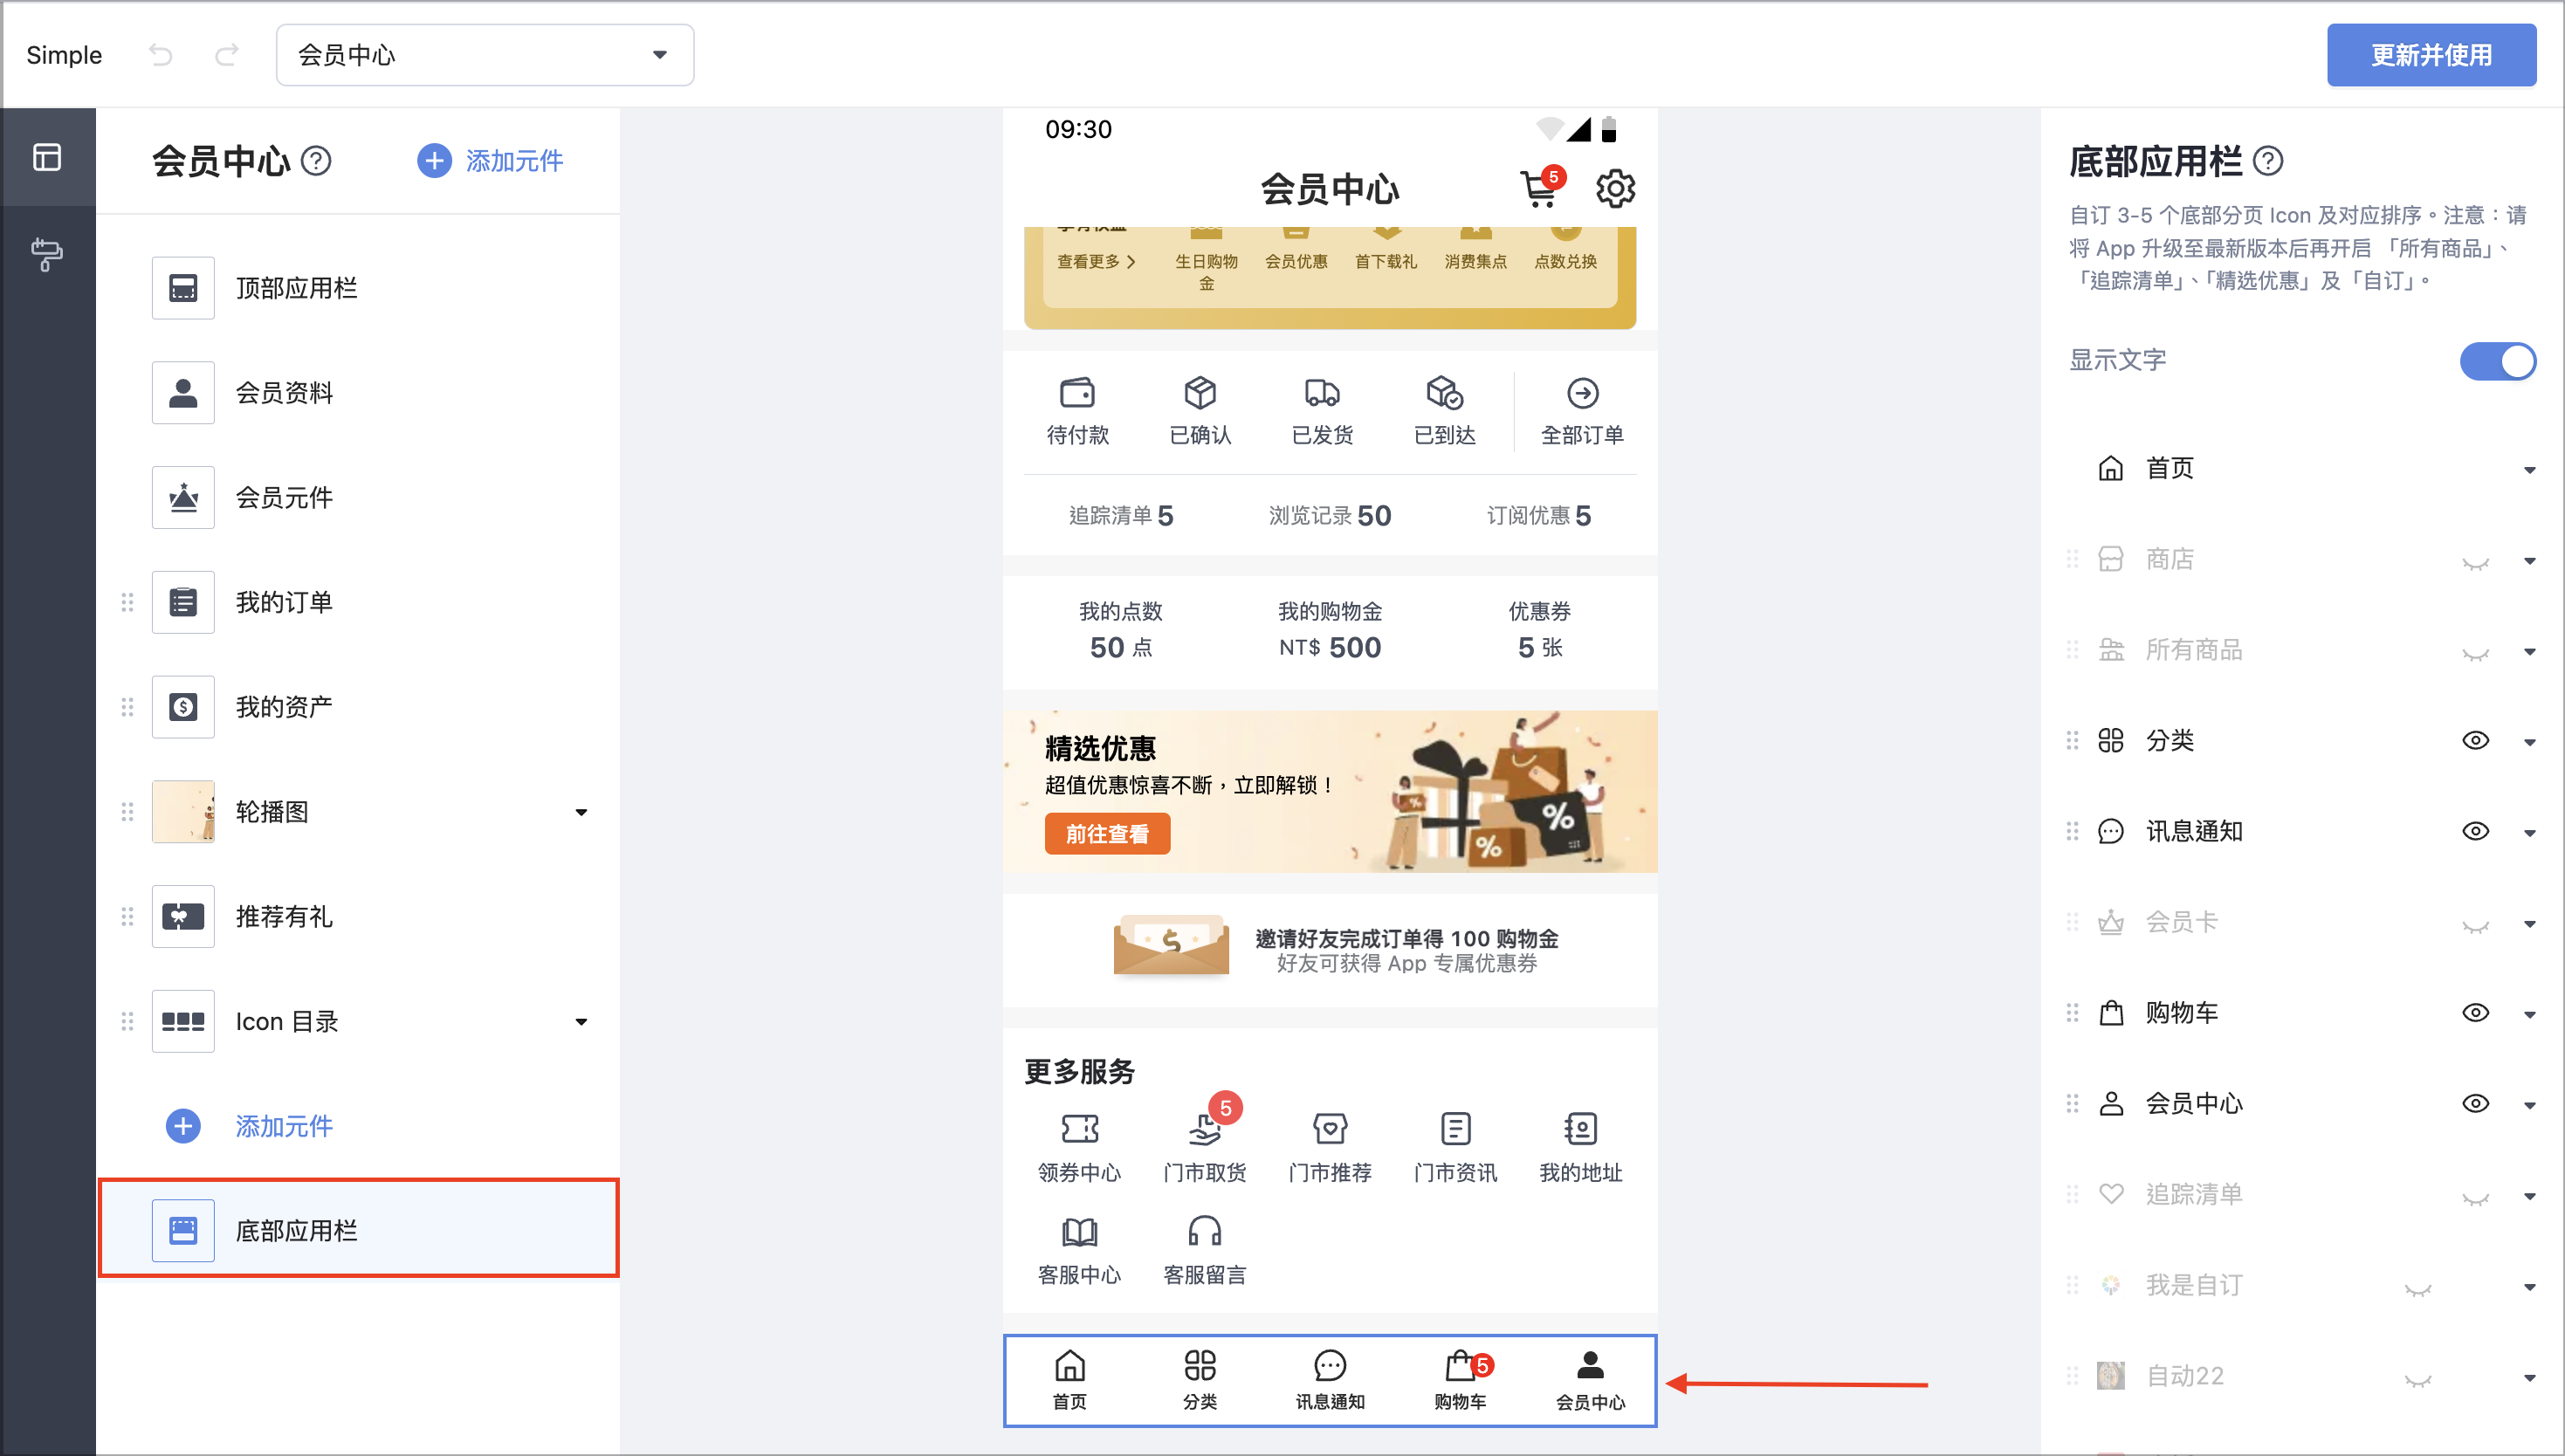
Task: Click the 更新并使用 button
Action: [2431, 55]
